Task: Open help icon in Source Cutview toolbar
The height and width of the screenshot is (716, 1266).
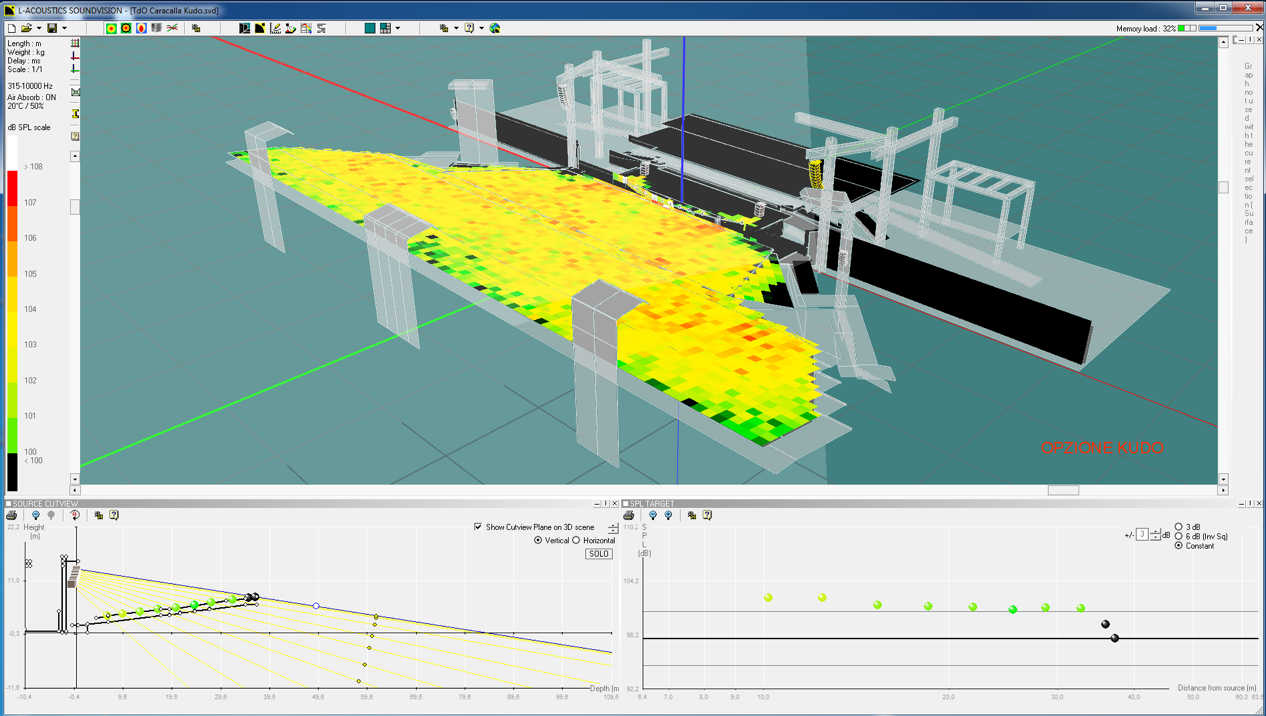Action: 114,515
